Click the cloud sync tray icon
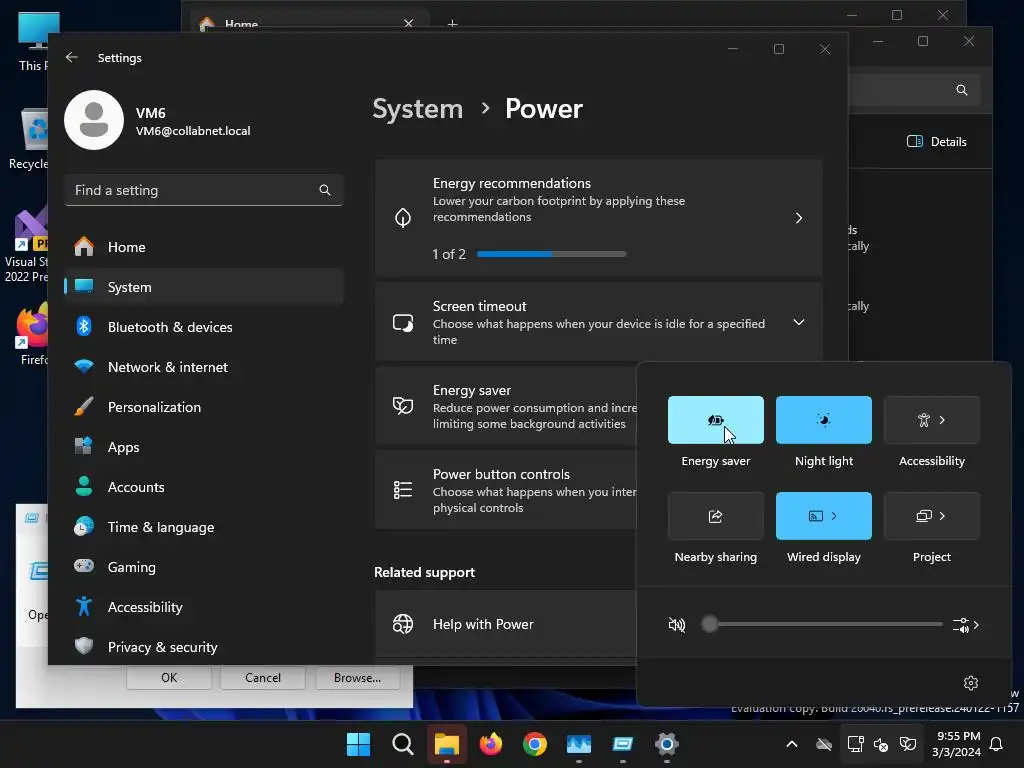Screen dimensions: 1024x768 click(x=824, y=744)
